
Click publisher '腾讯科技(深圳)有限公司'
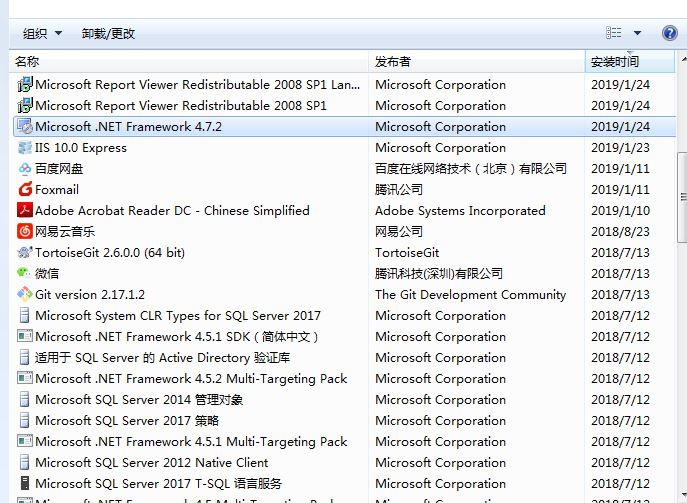coord(439,273)
